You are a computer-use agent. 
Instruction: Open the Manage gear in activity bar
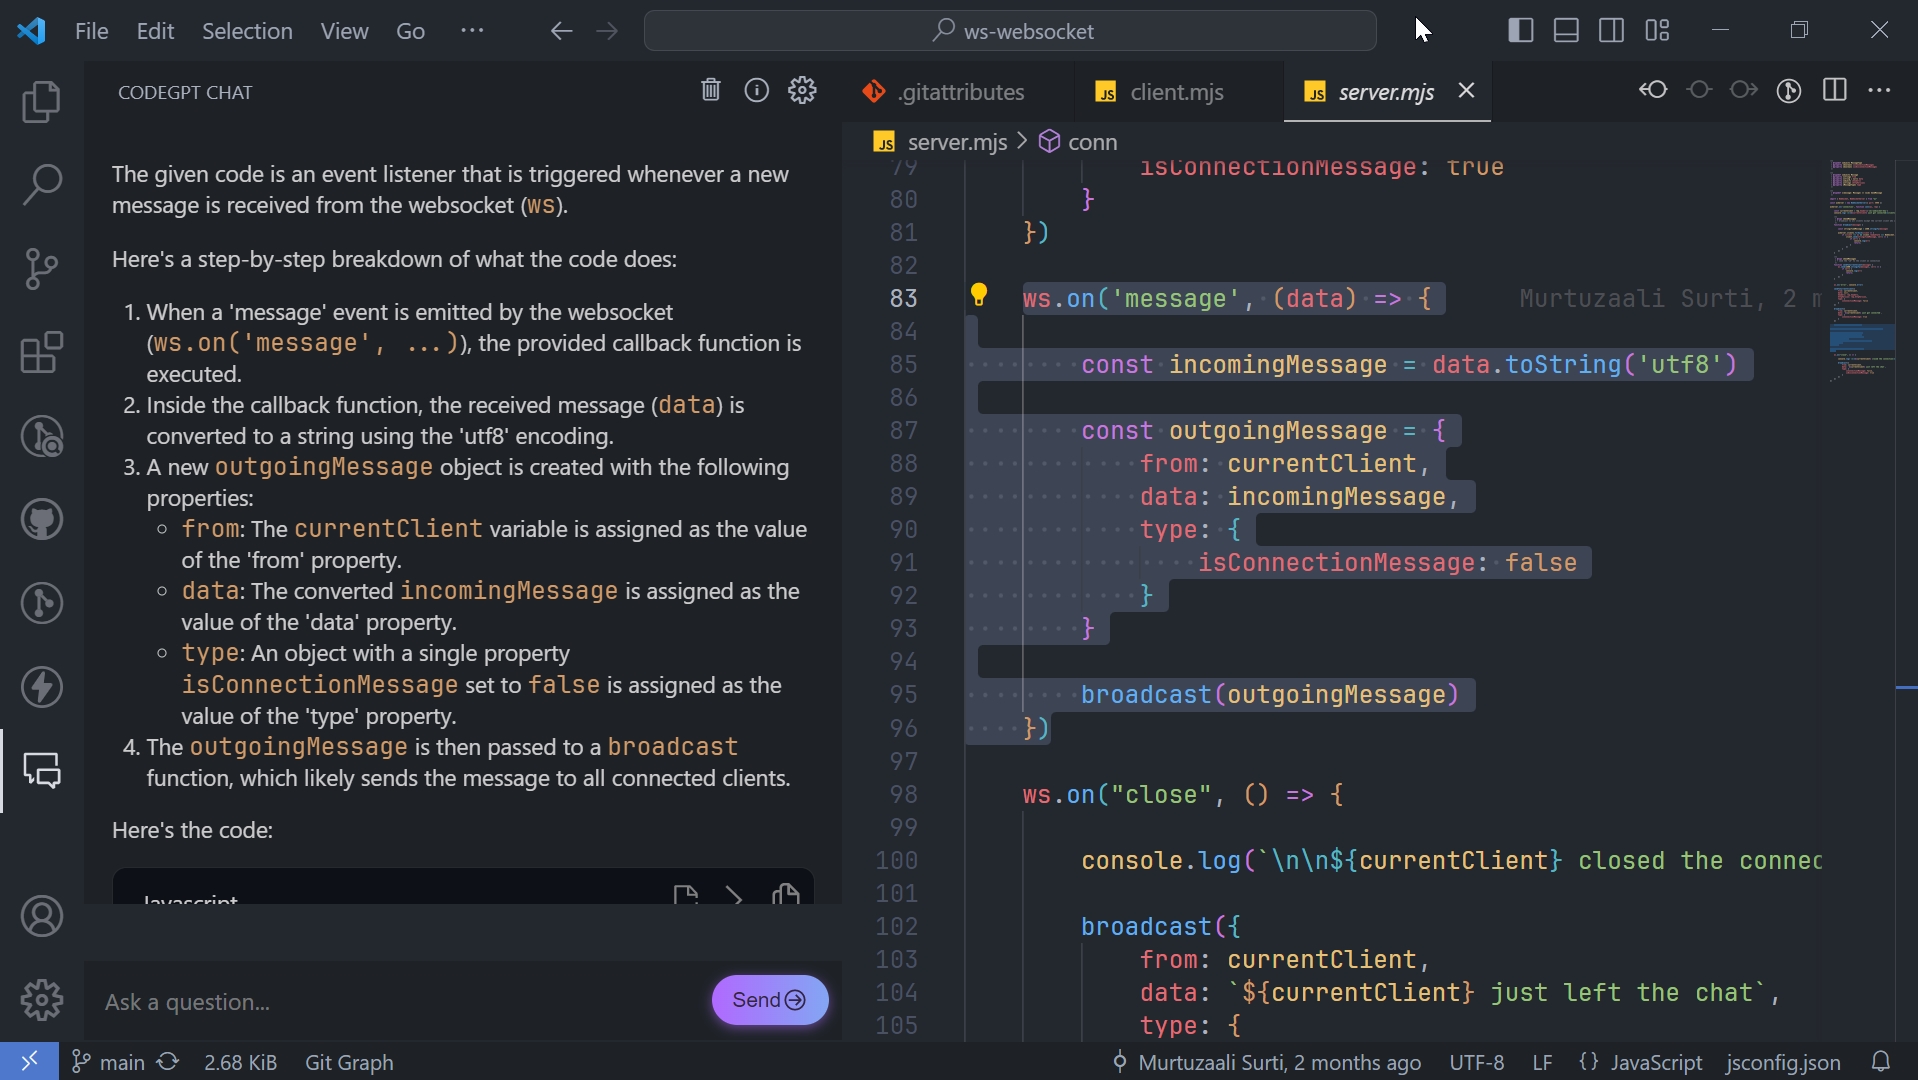(x=41, y=1000)
